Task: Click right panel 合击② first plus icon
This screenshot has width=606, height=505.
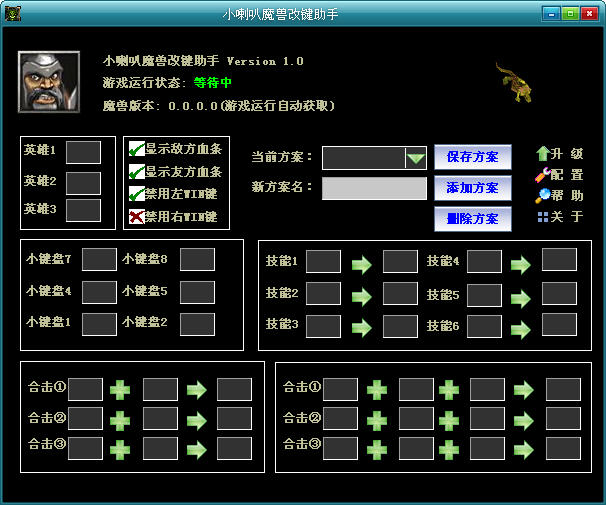Action: tap(377, 420)
